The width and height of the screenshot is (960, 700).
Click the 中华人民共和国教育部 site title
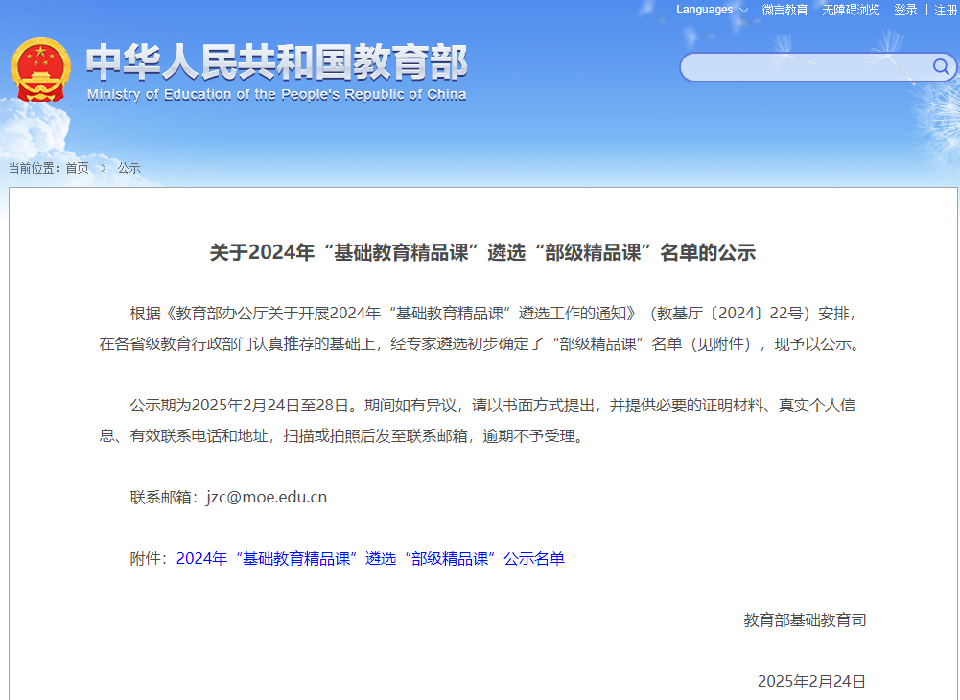pyautogui.click(x=276, y=62)
